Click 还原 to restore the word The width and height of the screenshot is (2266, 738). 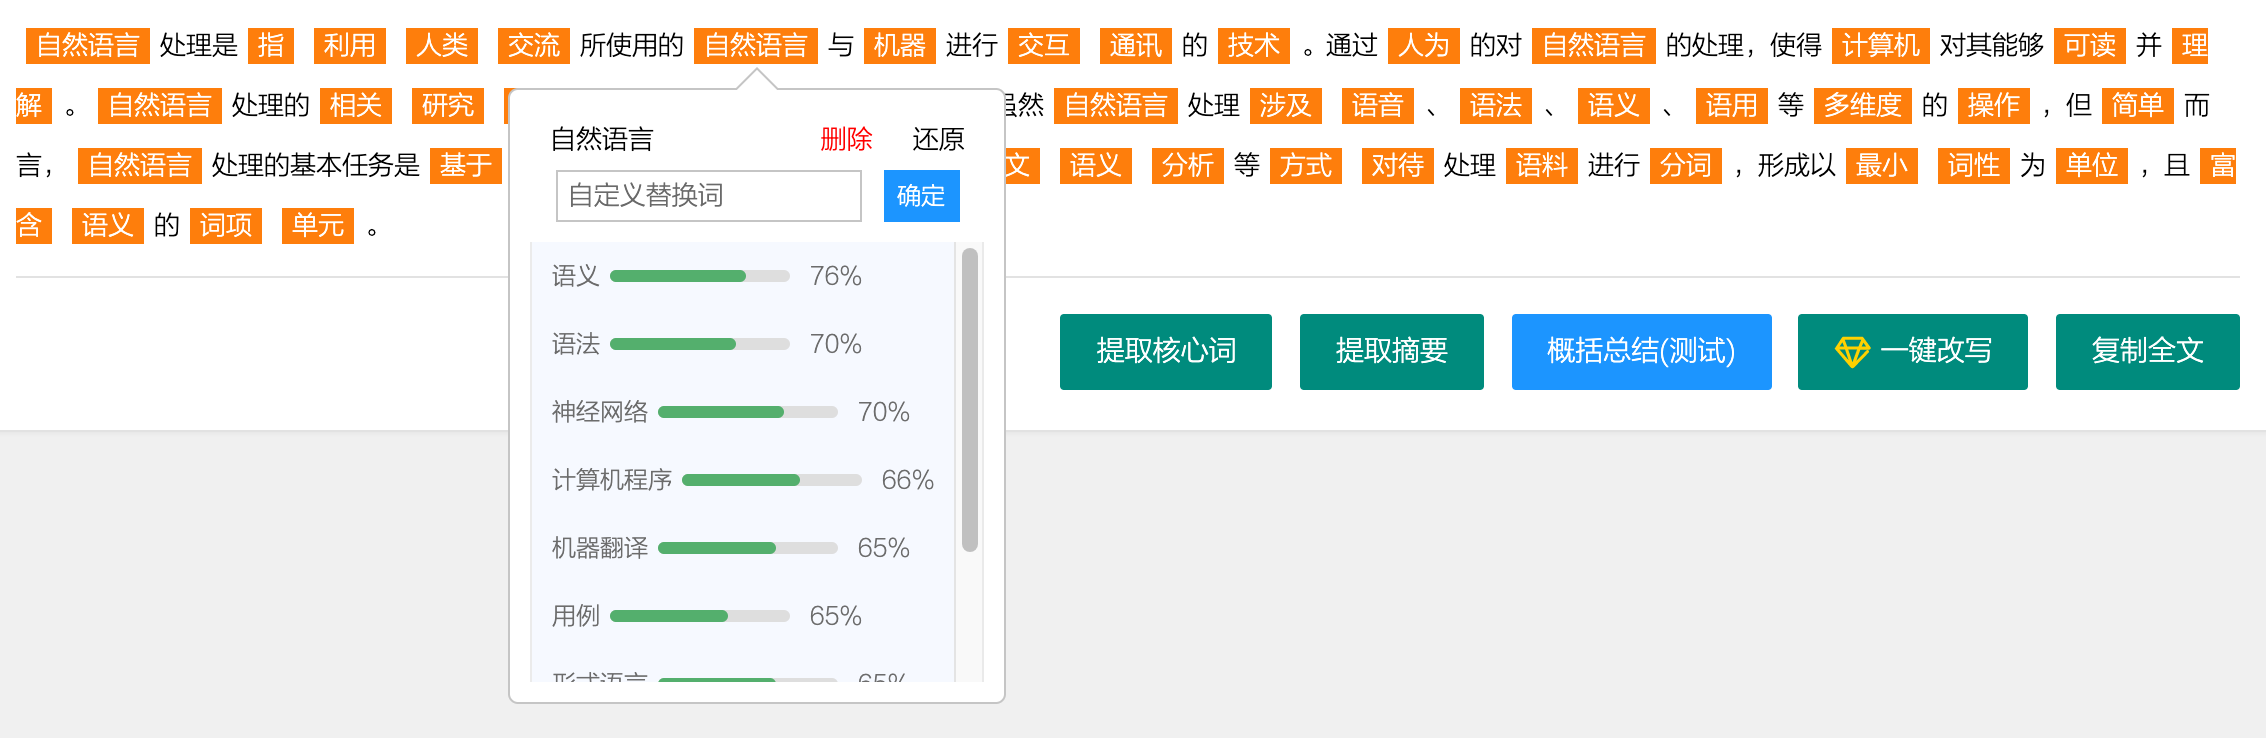tap(938, 139)
